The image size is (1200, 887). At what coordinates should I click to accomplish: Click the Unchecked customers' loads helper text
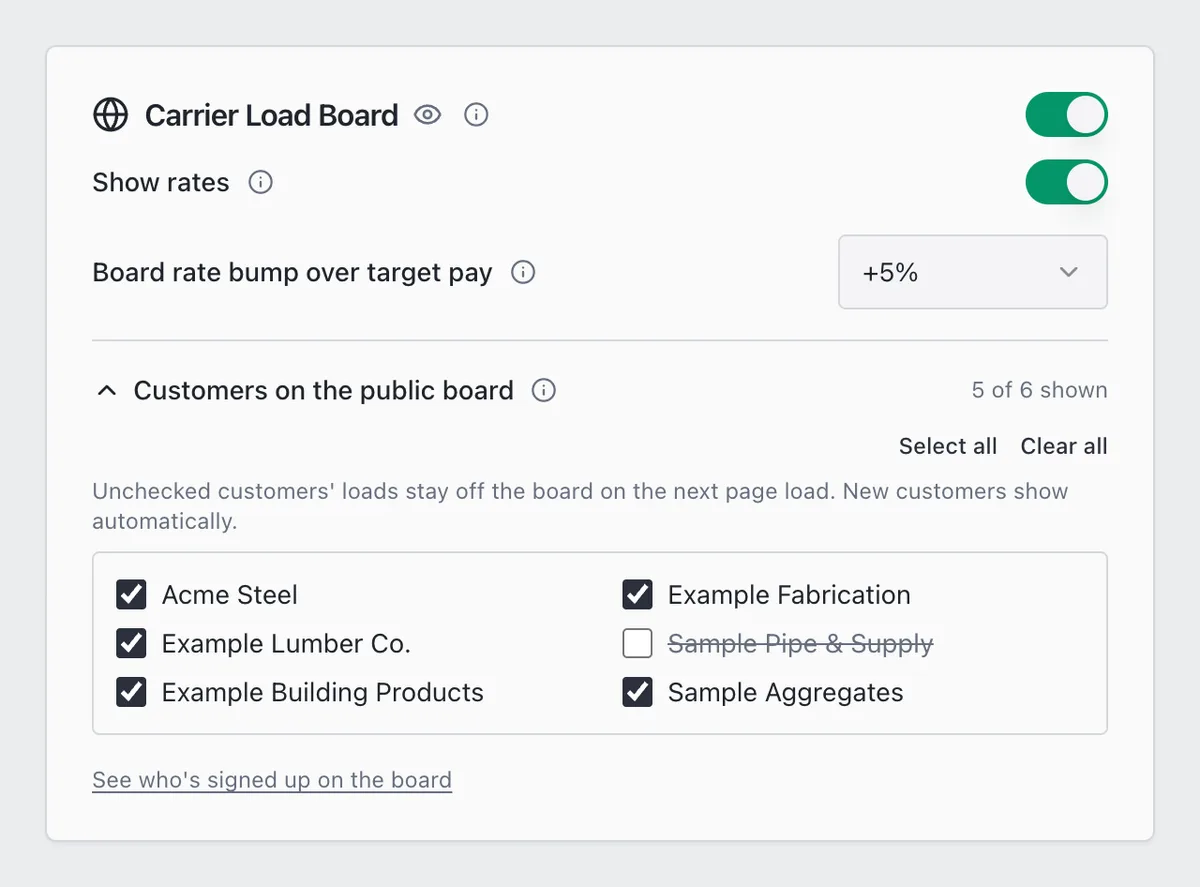coord(580,506)
